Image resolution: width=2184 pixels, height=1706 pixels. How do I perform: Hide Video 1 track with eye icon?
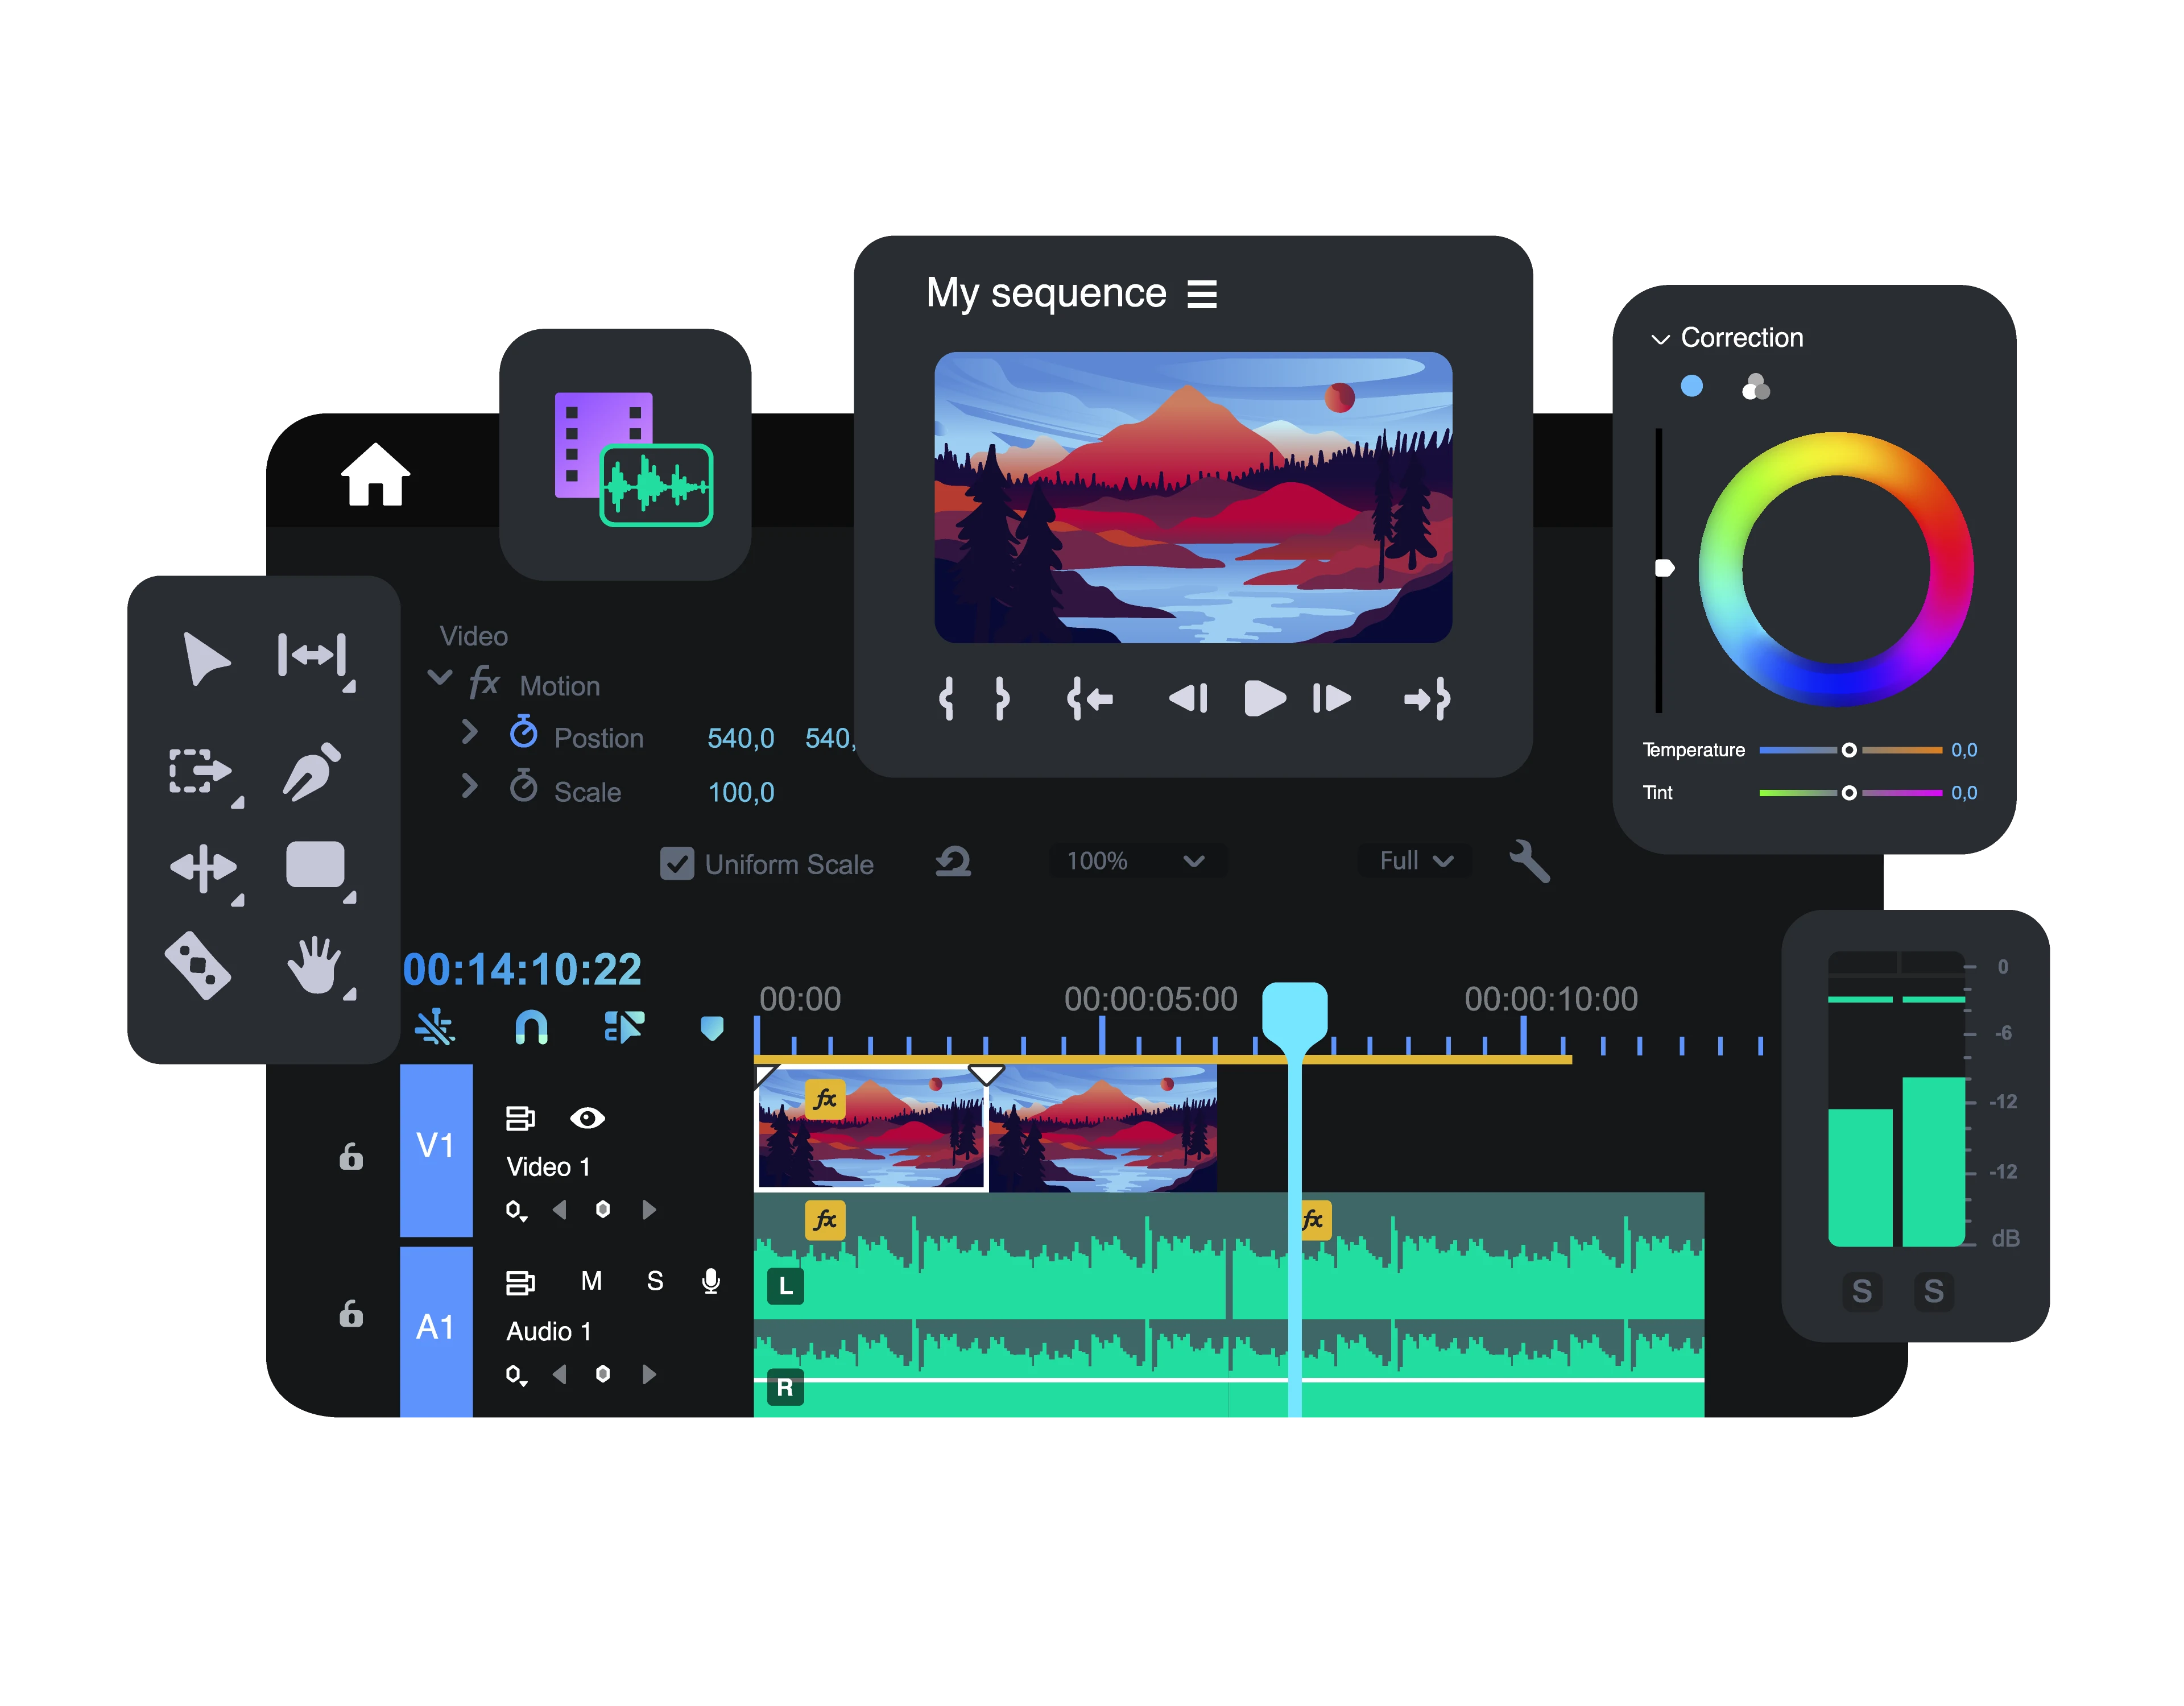point(587,1118)
